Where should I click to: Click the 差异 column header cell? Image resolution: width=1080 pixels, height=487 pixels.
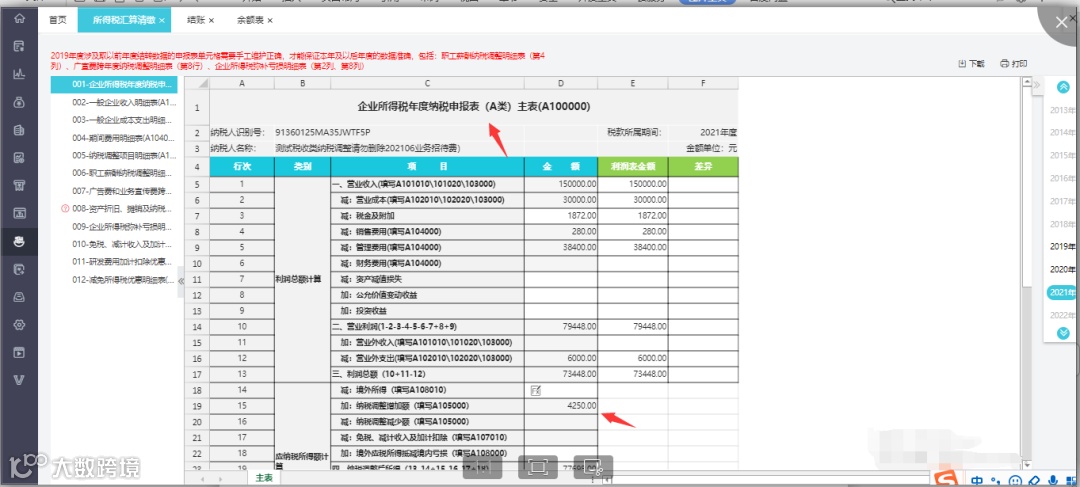pos(703,167)
